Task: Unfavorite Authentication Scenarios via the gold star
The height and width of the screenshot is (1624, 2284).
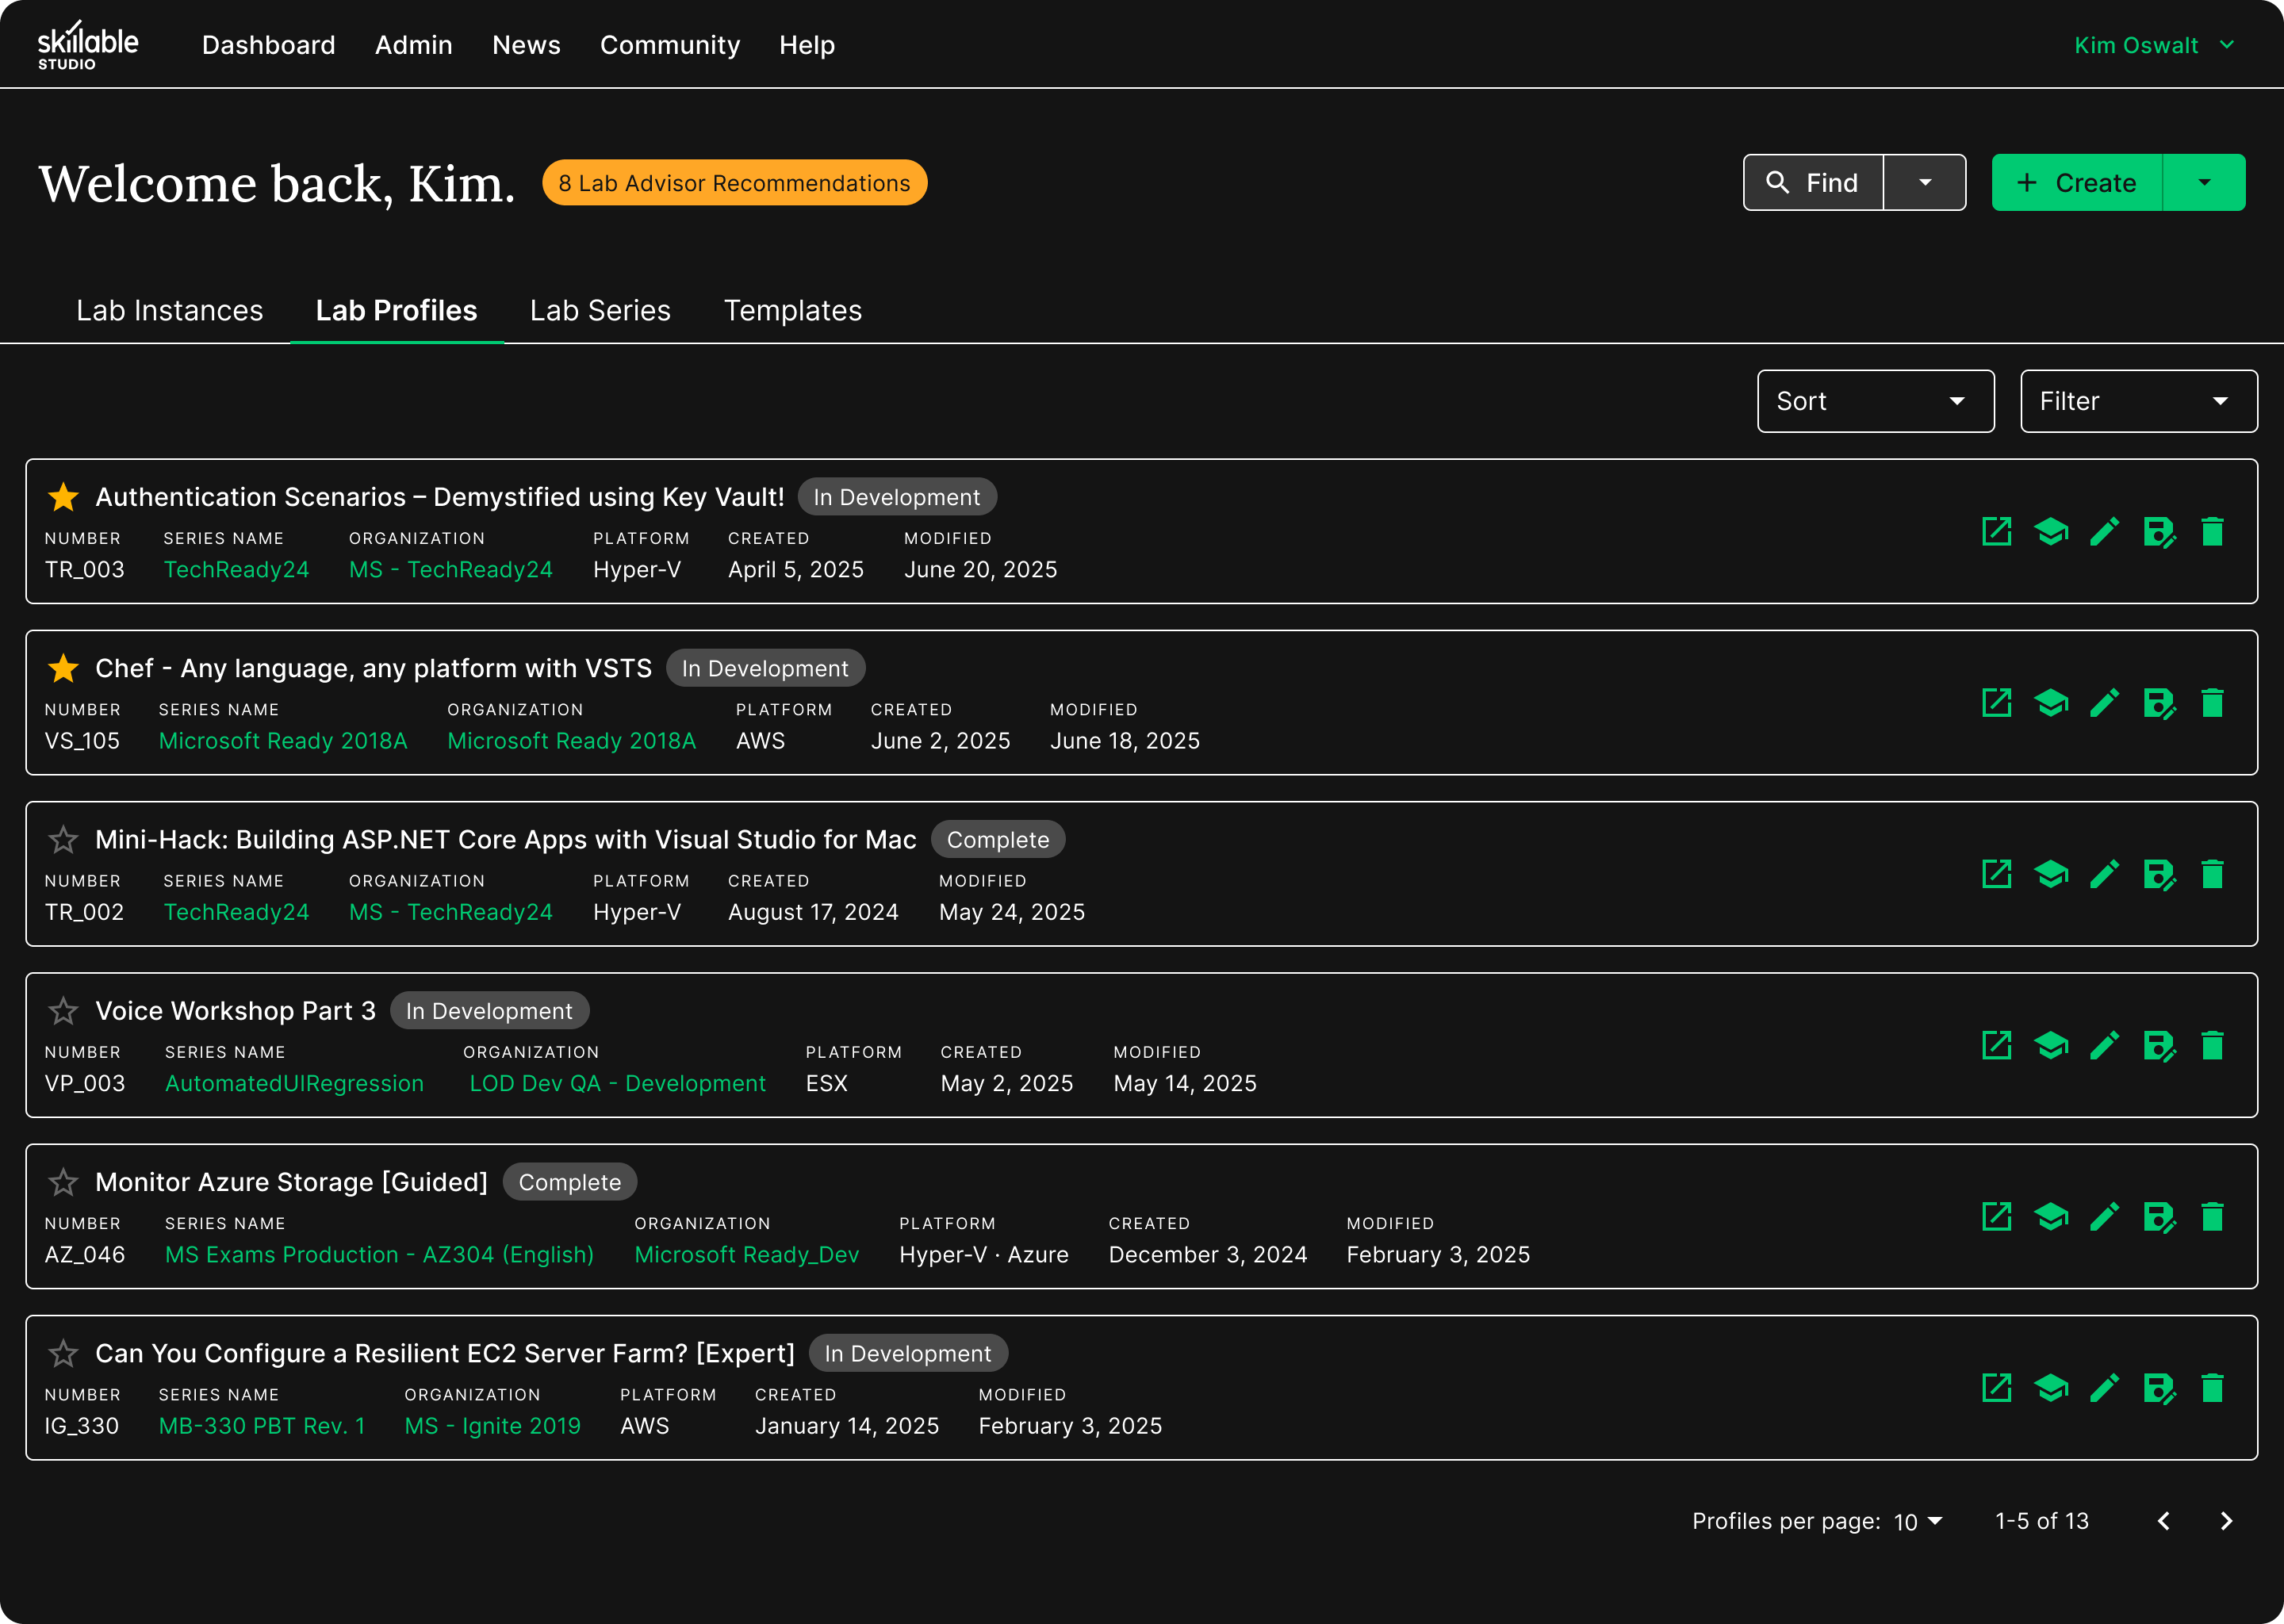Action: (63, 497)
